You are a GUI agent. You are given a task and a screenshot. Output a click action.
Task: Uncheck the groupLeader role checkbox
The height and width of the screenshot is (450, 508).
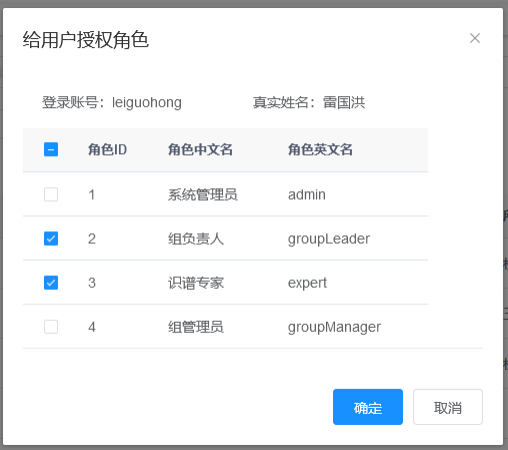pos(51,239)
